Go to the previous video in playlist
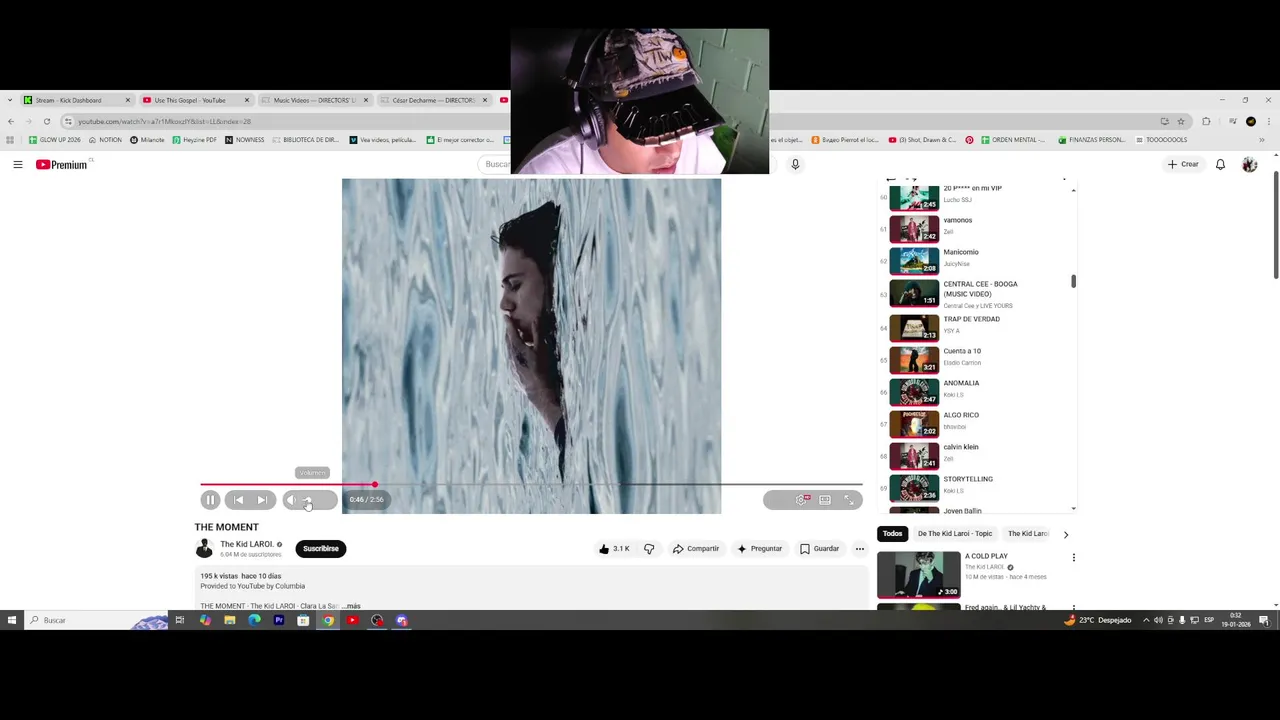 238,500
